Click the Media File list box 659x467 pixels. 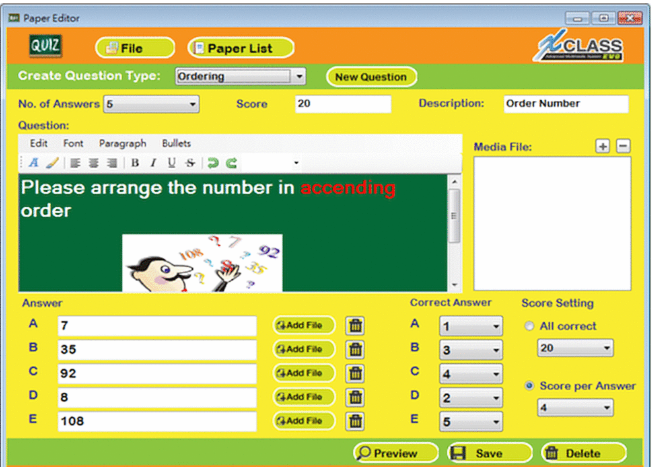point(552,224)
